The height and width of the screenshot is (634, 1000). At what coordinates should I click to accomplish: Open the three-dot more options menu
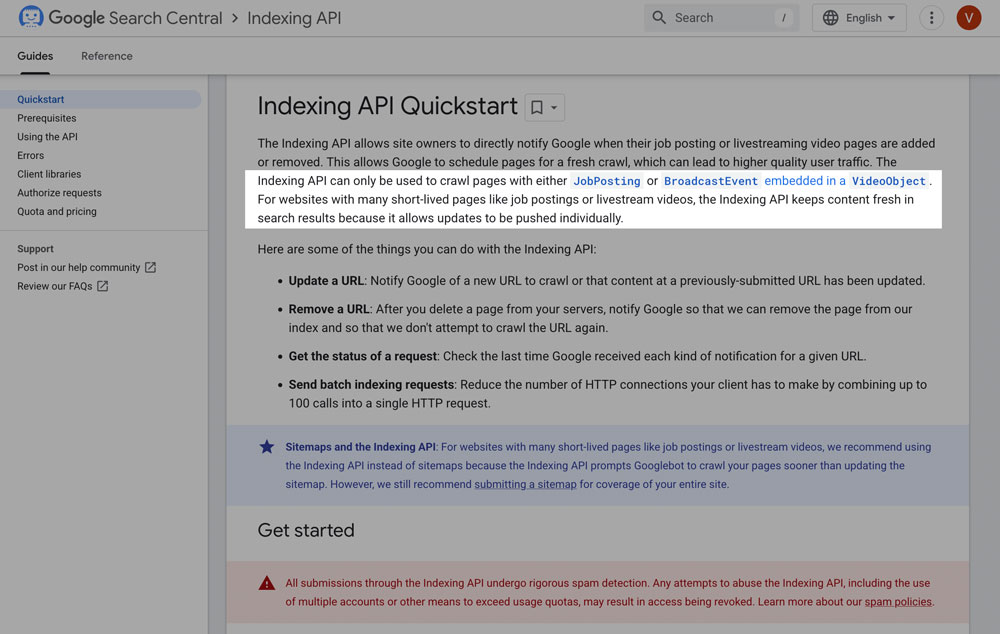tap(931, 18)
